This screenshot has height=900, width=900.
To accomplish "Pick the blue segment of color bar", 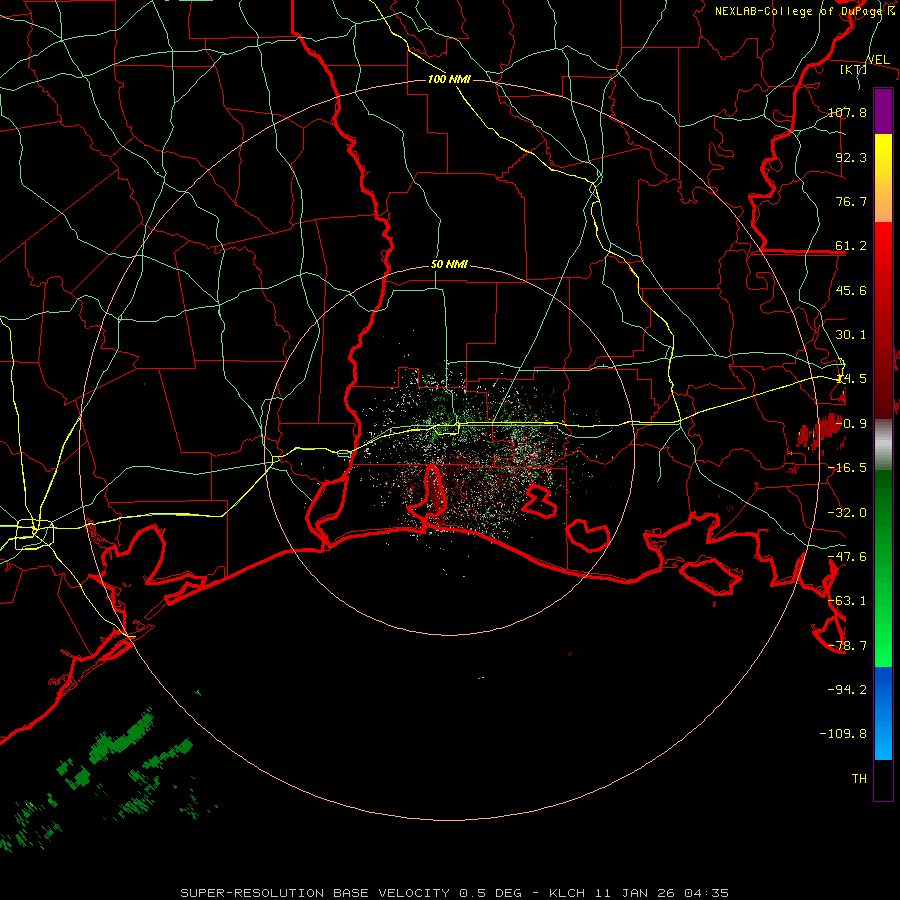I will [x=883, y=713].
